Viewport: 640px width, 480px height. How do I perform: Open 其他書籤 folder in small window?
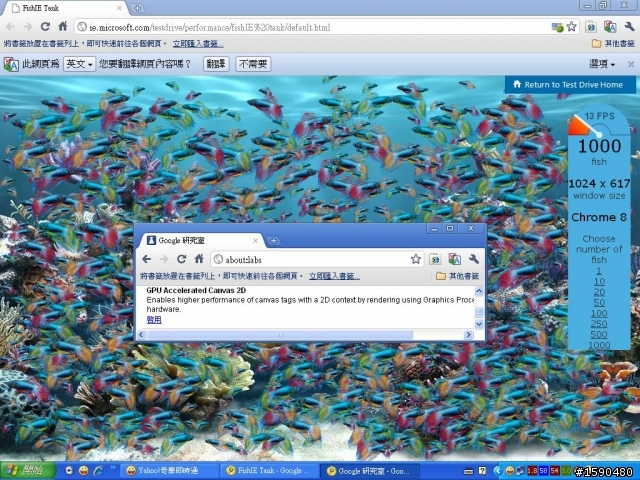(458, 276)
